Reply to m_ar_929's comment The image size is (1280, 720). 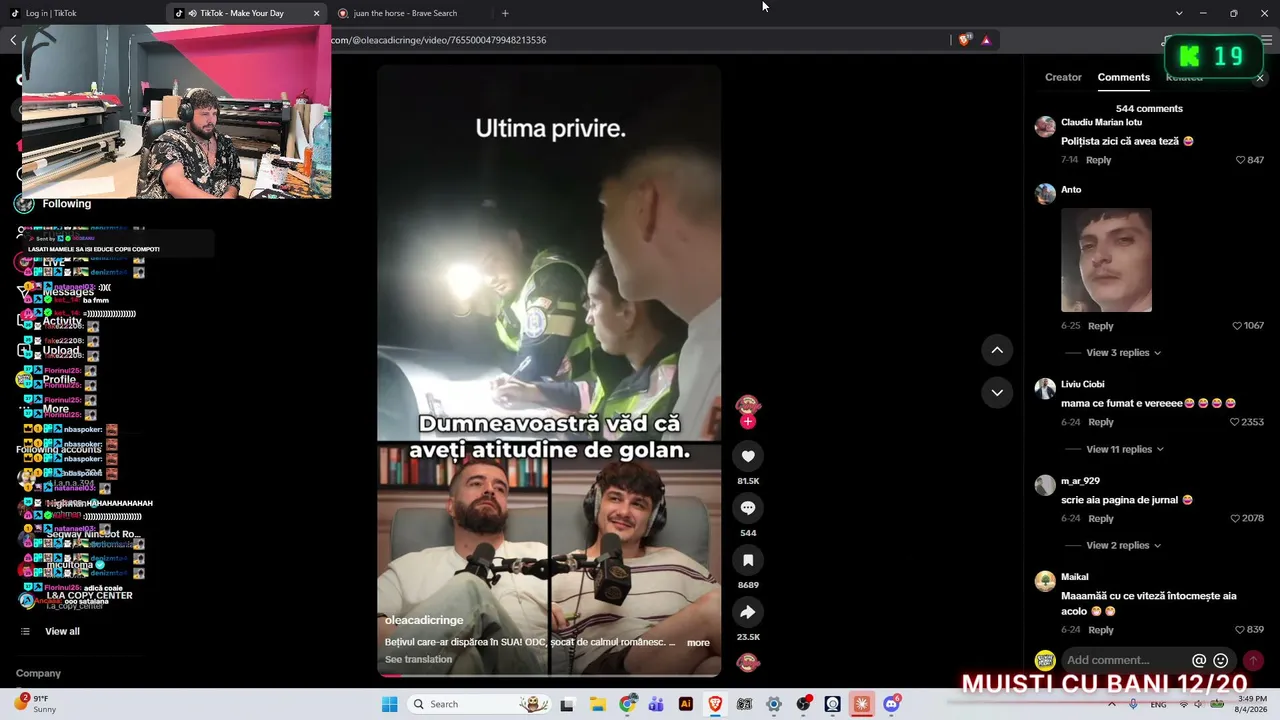(1100, 519)
